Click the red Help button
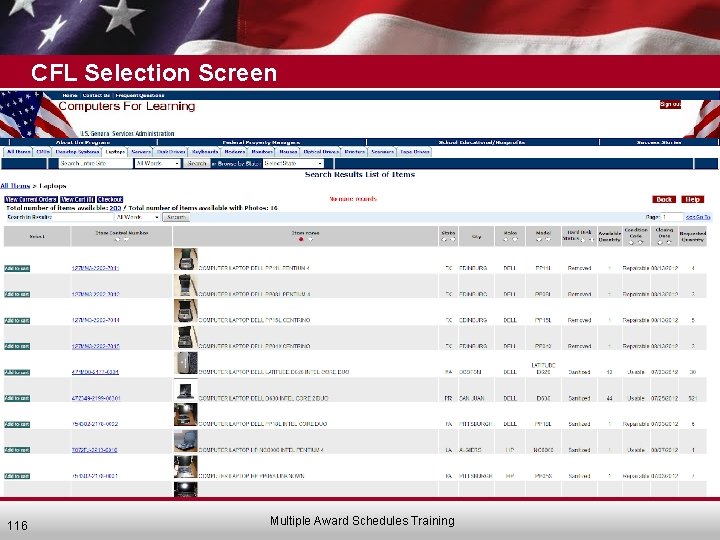Viewport: 720px width, 540px height. point(692,199)
